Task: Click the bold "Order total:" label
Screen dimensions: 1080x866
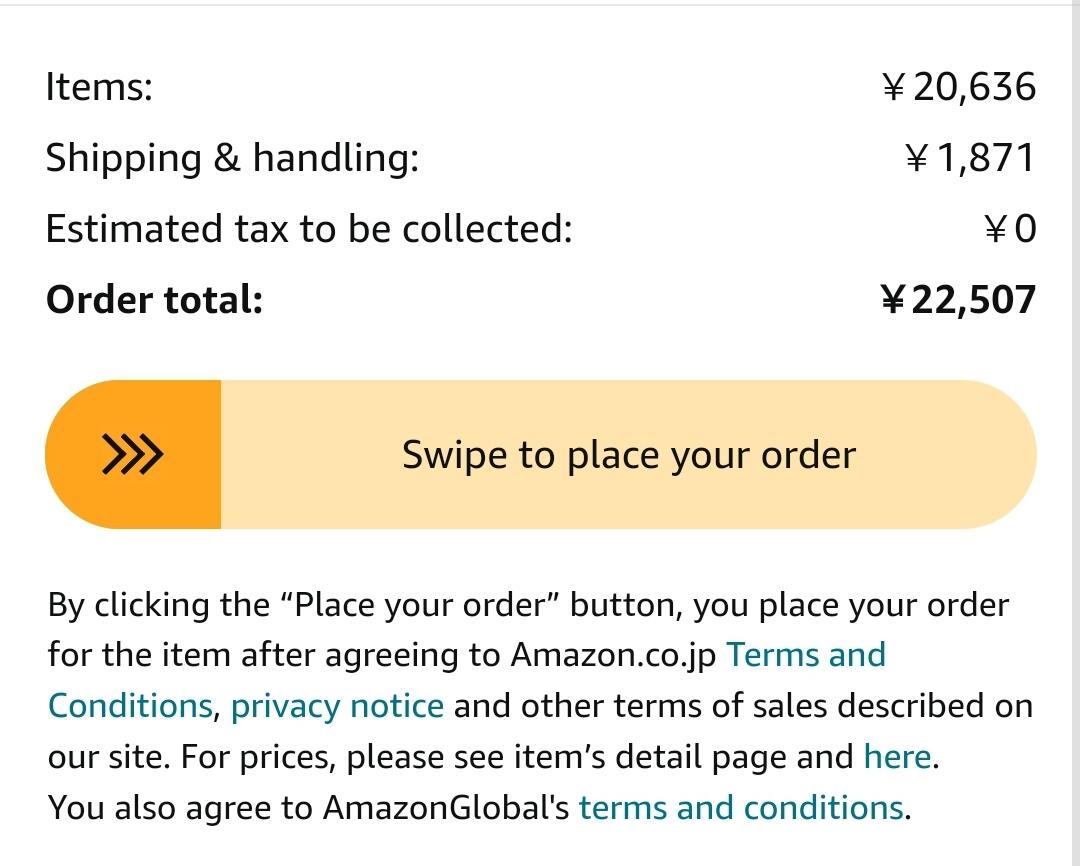Action: [x=154, y=300]
